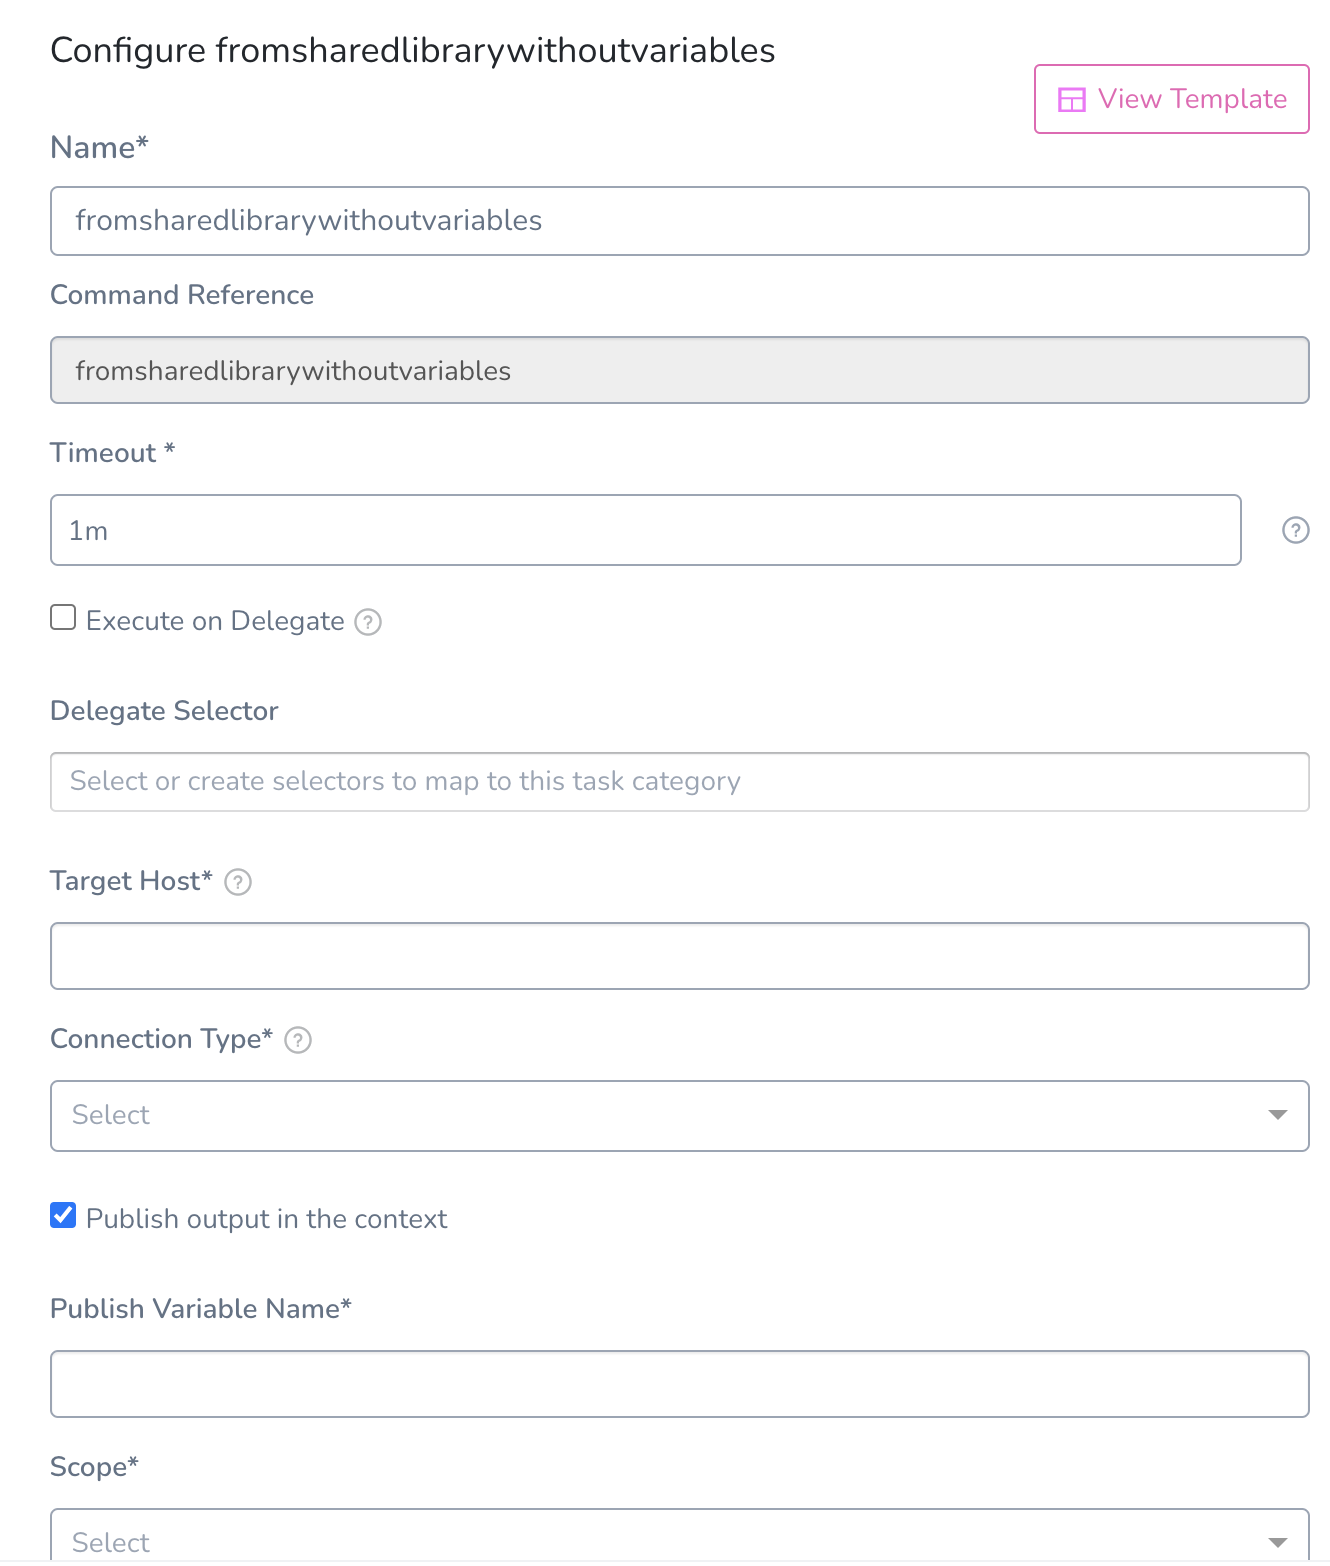Click the View Template button
1330x1566 pixels.
1172,99
